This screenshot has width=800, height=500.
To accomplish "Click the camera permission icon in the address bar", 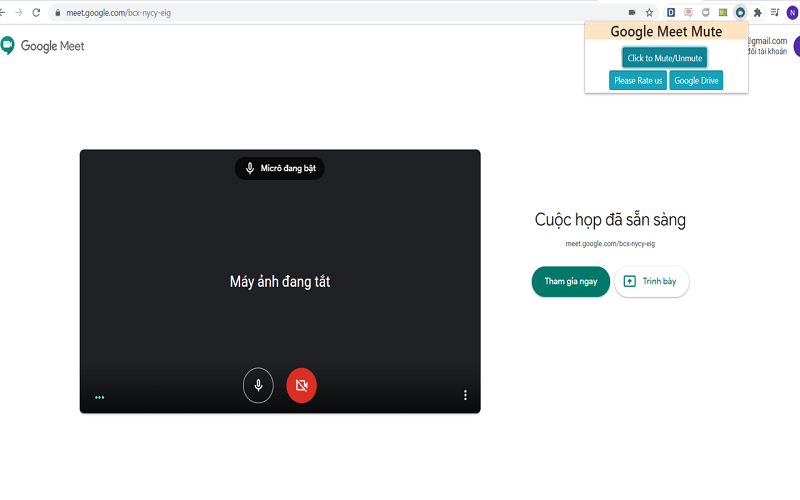I will click(x=632, y=12).
